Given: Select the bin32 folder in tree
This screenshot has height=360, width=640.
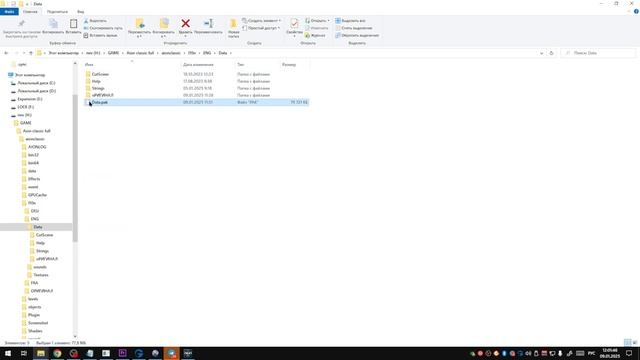Looking at the screenshot, I should pyautogui.click(x=33, y=155).
